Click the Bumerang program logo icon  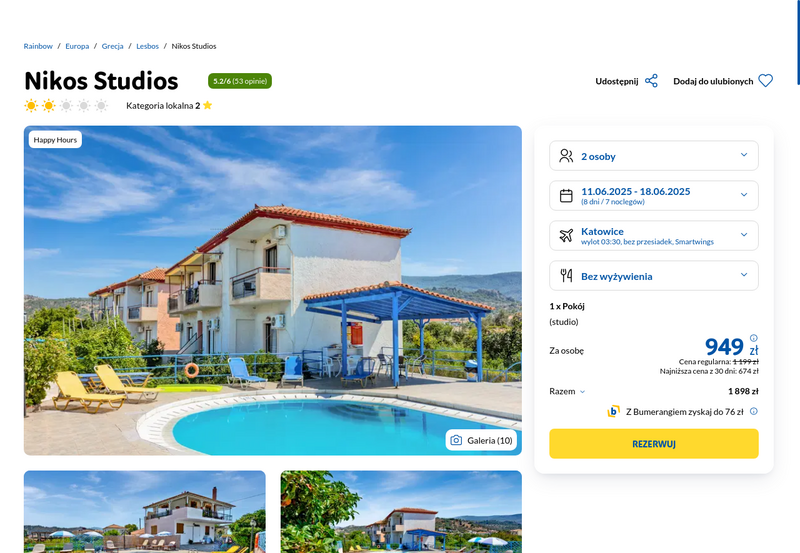point(613,411)
